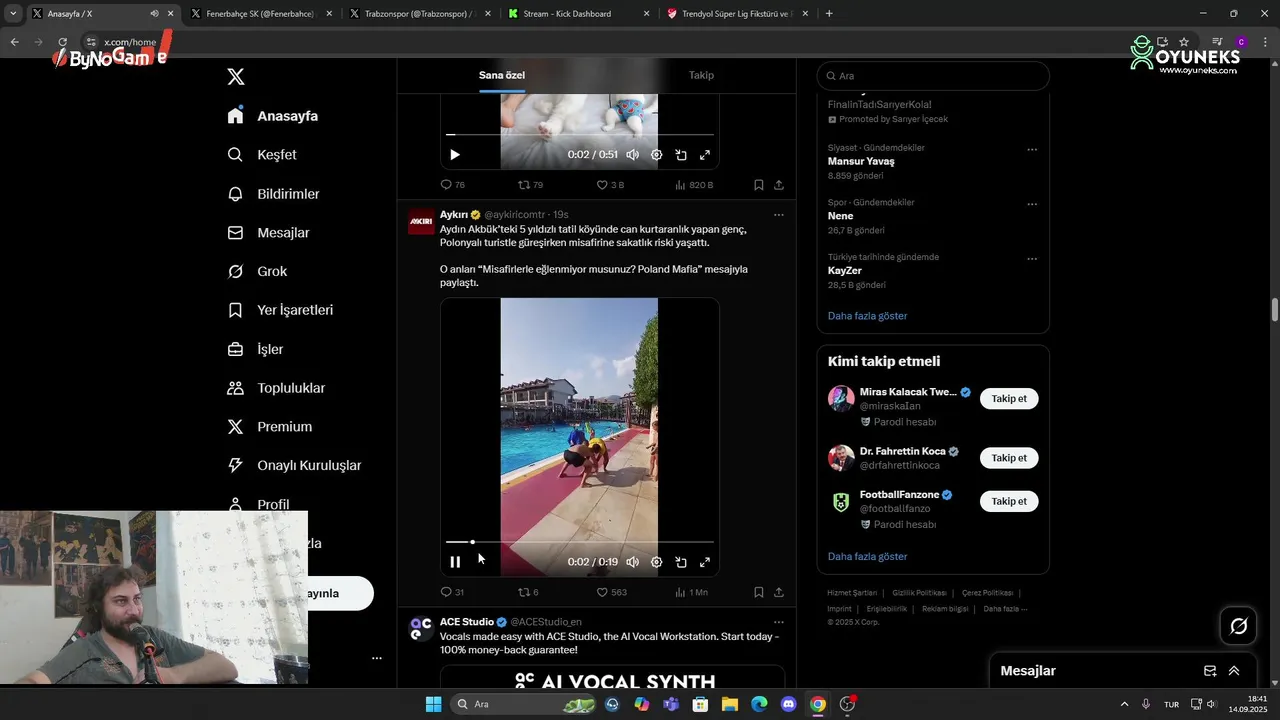Screen dimensions: 1280x720
Task: Bookmark the Aykırı post
Action: [x=758, y=592]
